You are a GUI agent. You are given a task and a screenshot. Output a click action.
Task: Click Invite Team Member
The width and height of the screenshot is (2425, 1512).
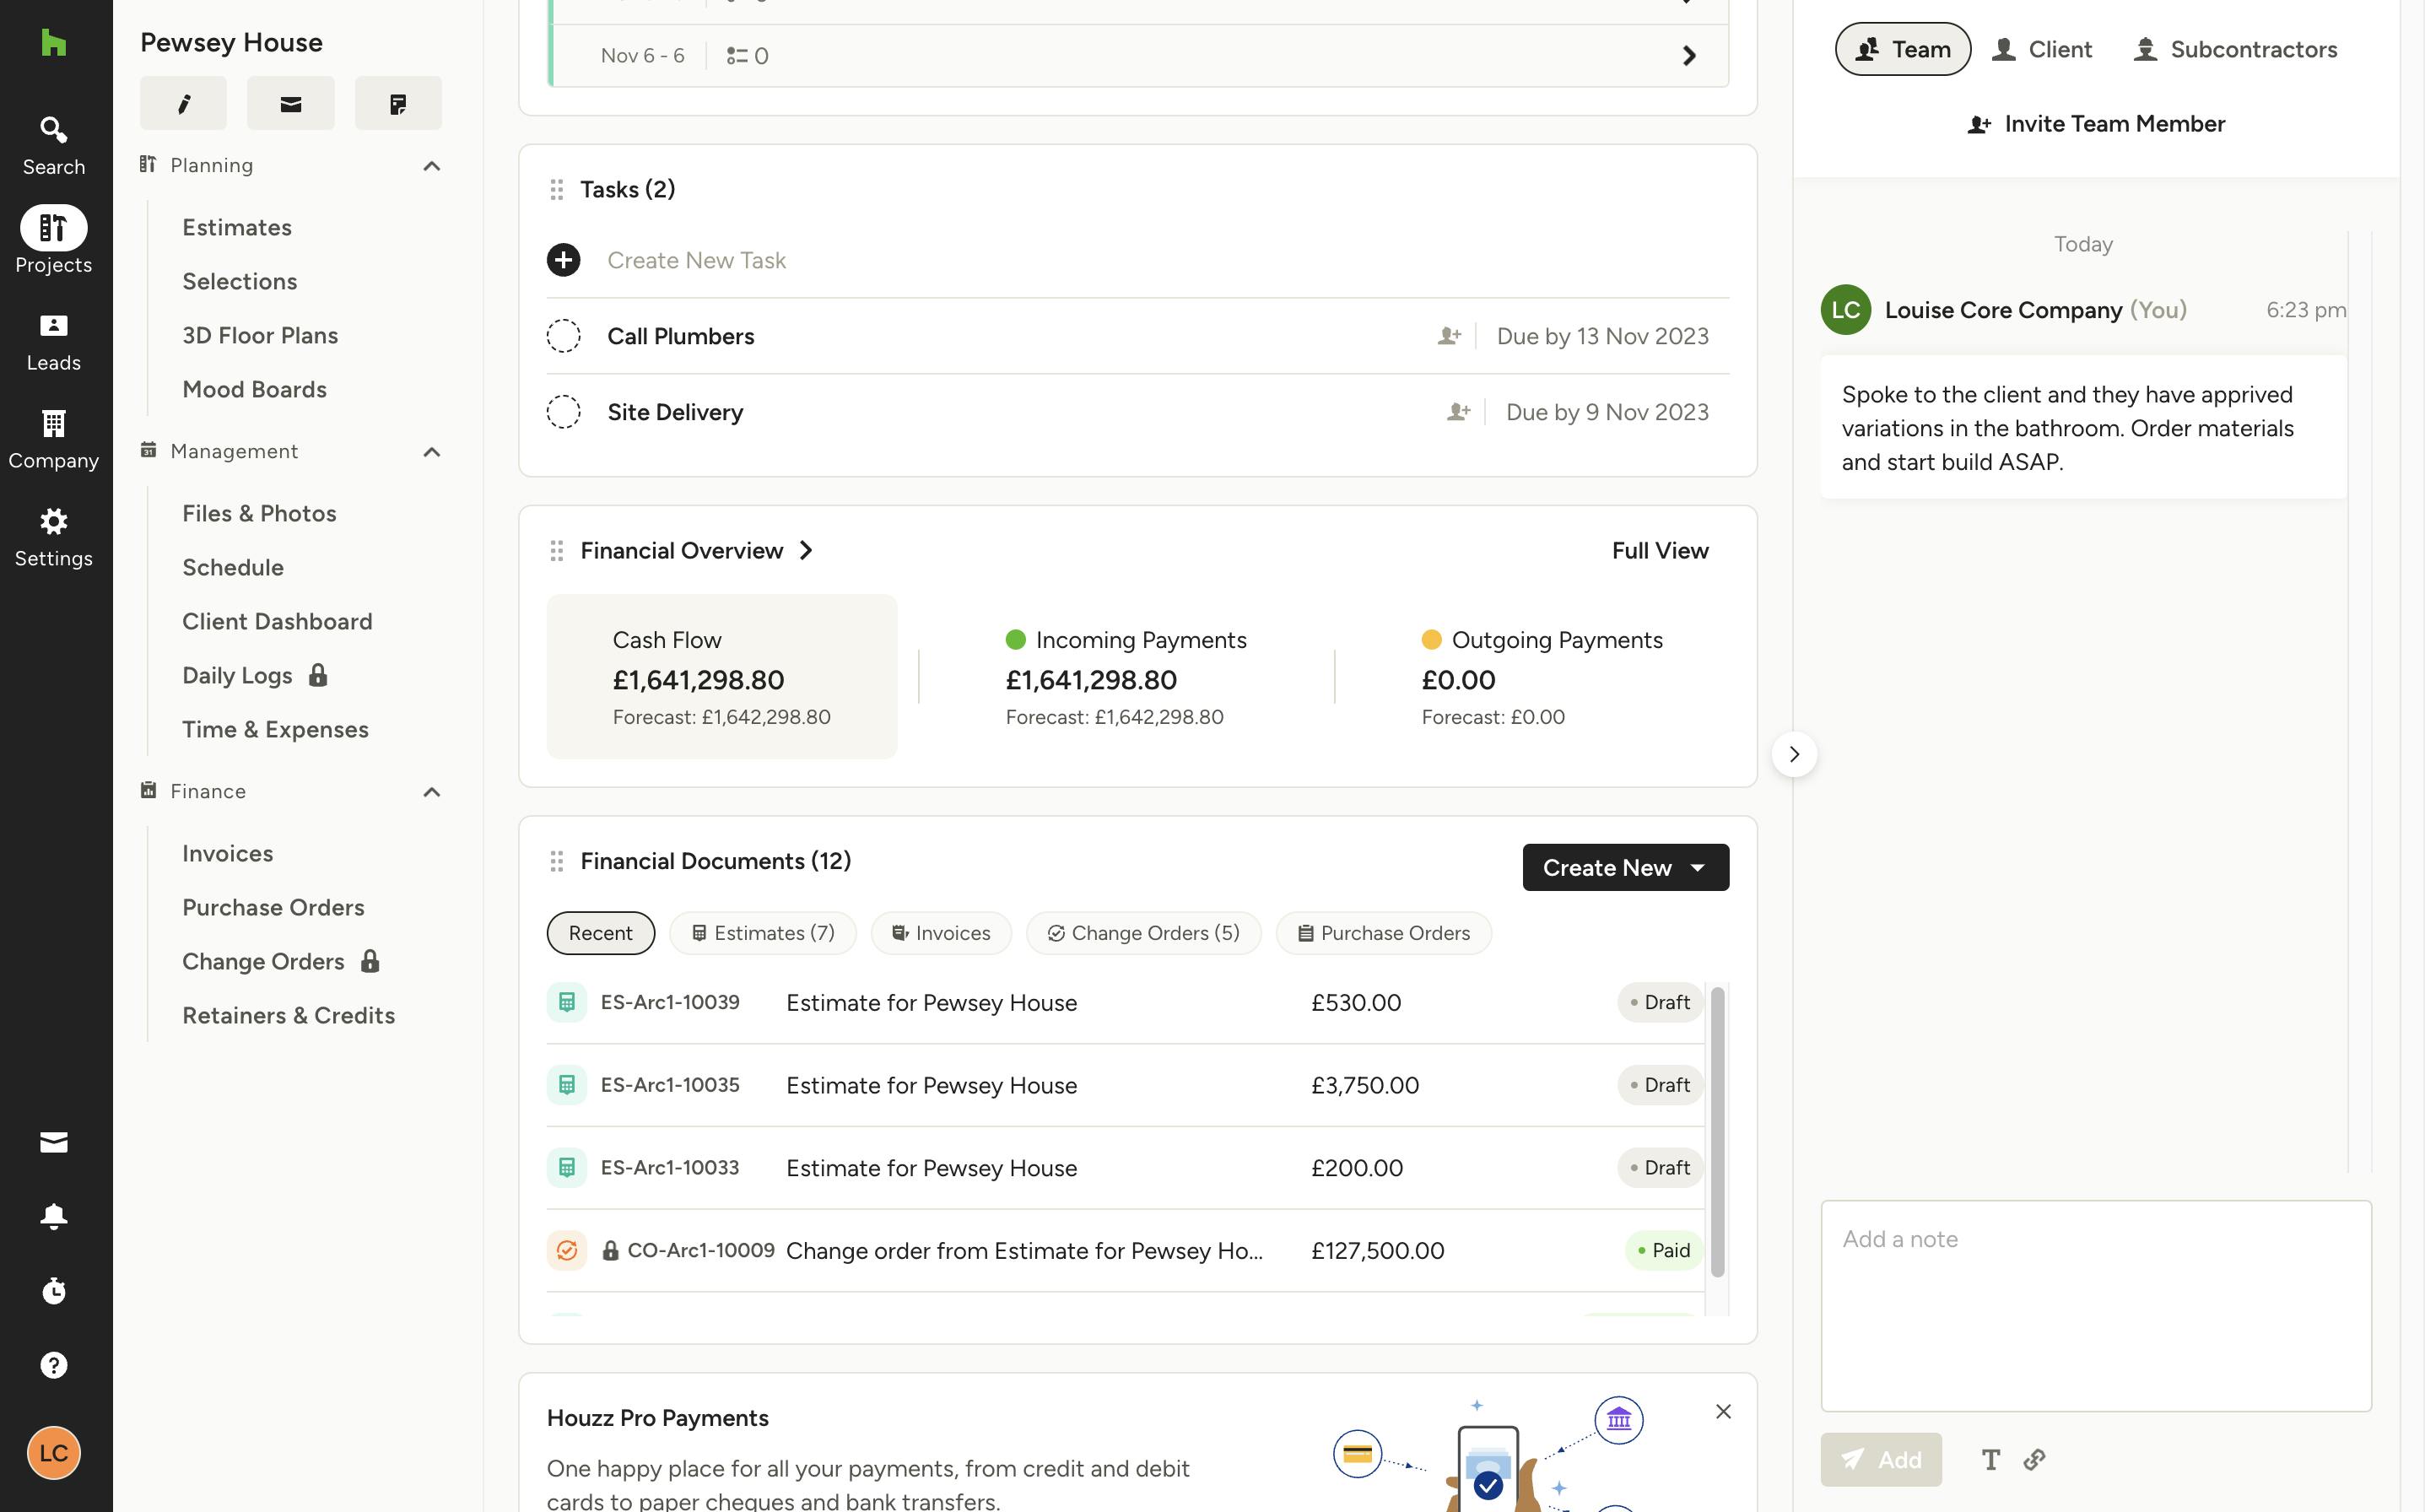pos(2096,124)
